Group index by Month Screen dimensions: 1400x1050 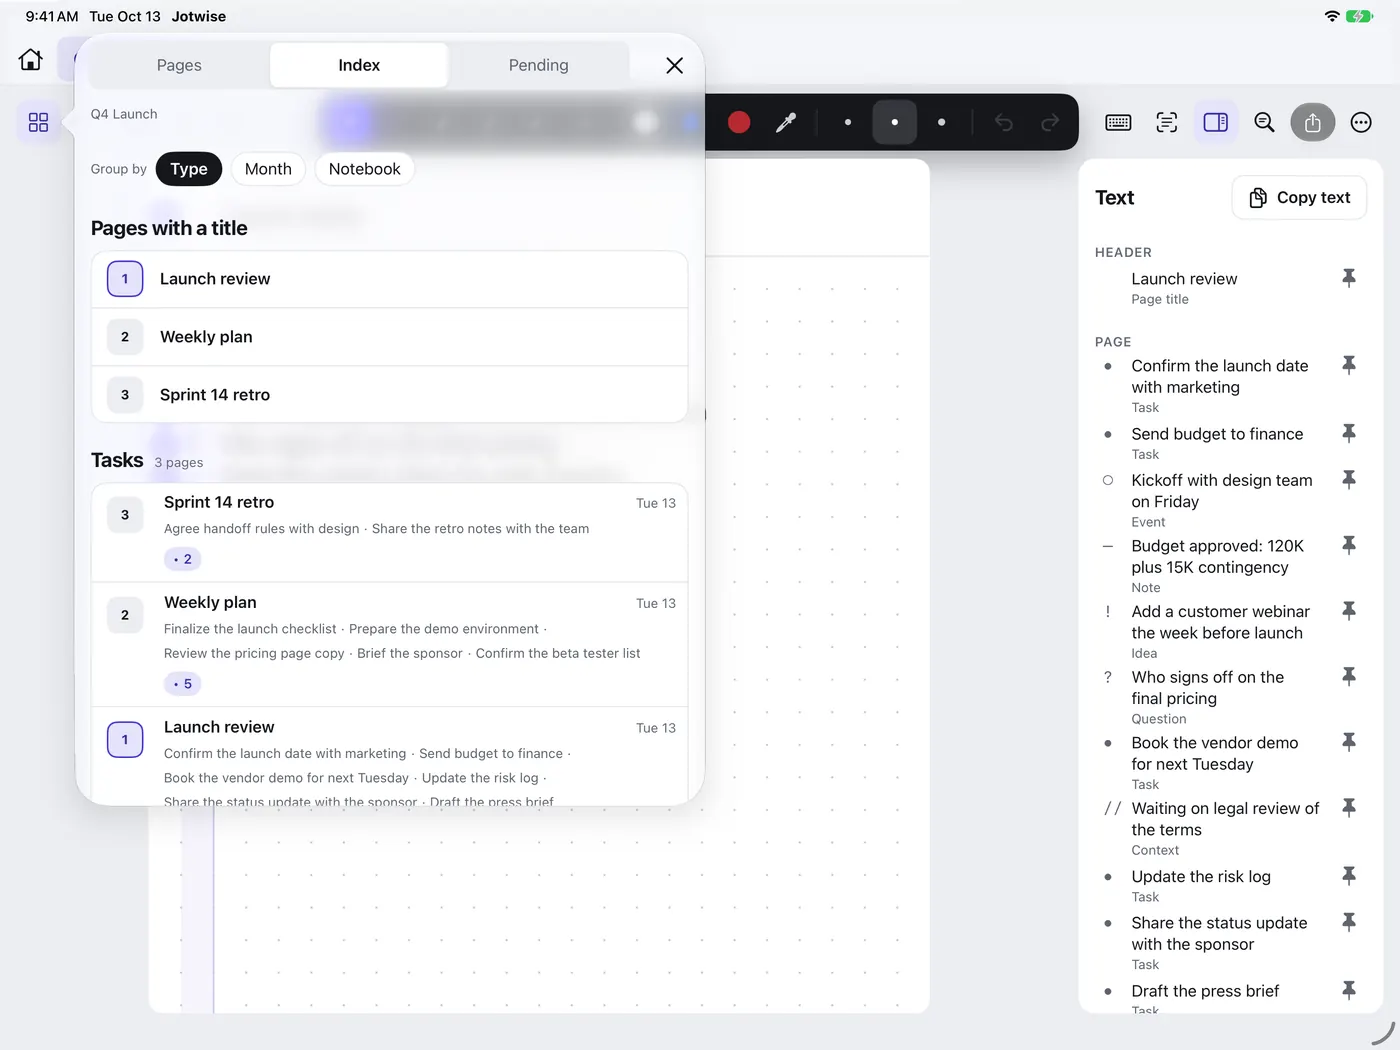click(268, 169)
